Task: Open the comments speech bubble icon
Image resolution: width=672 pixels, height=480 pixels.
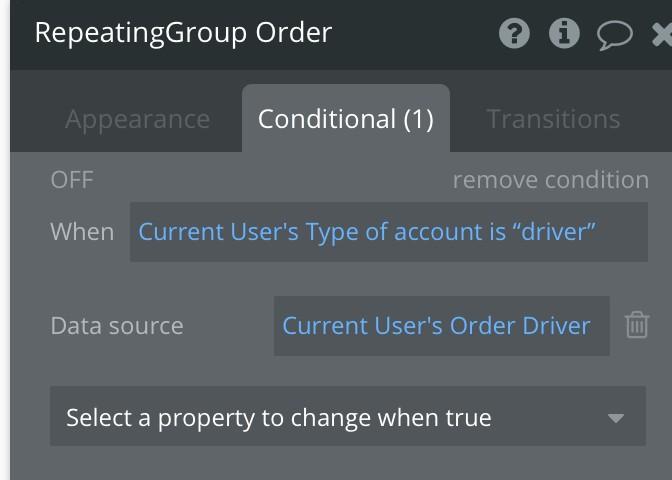Action: point(615,35)
